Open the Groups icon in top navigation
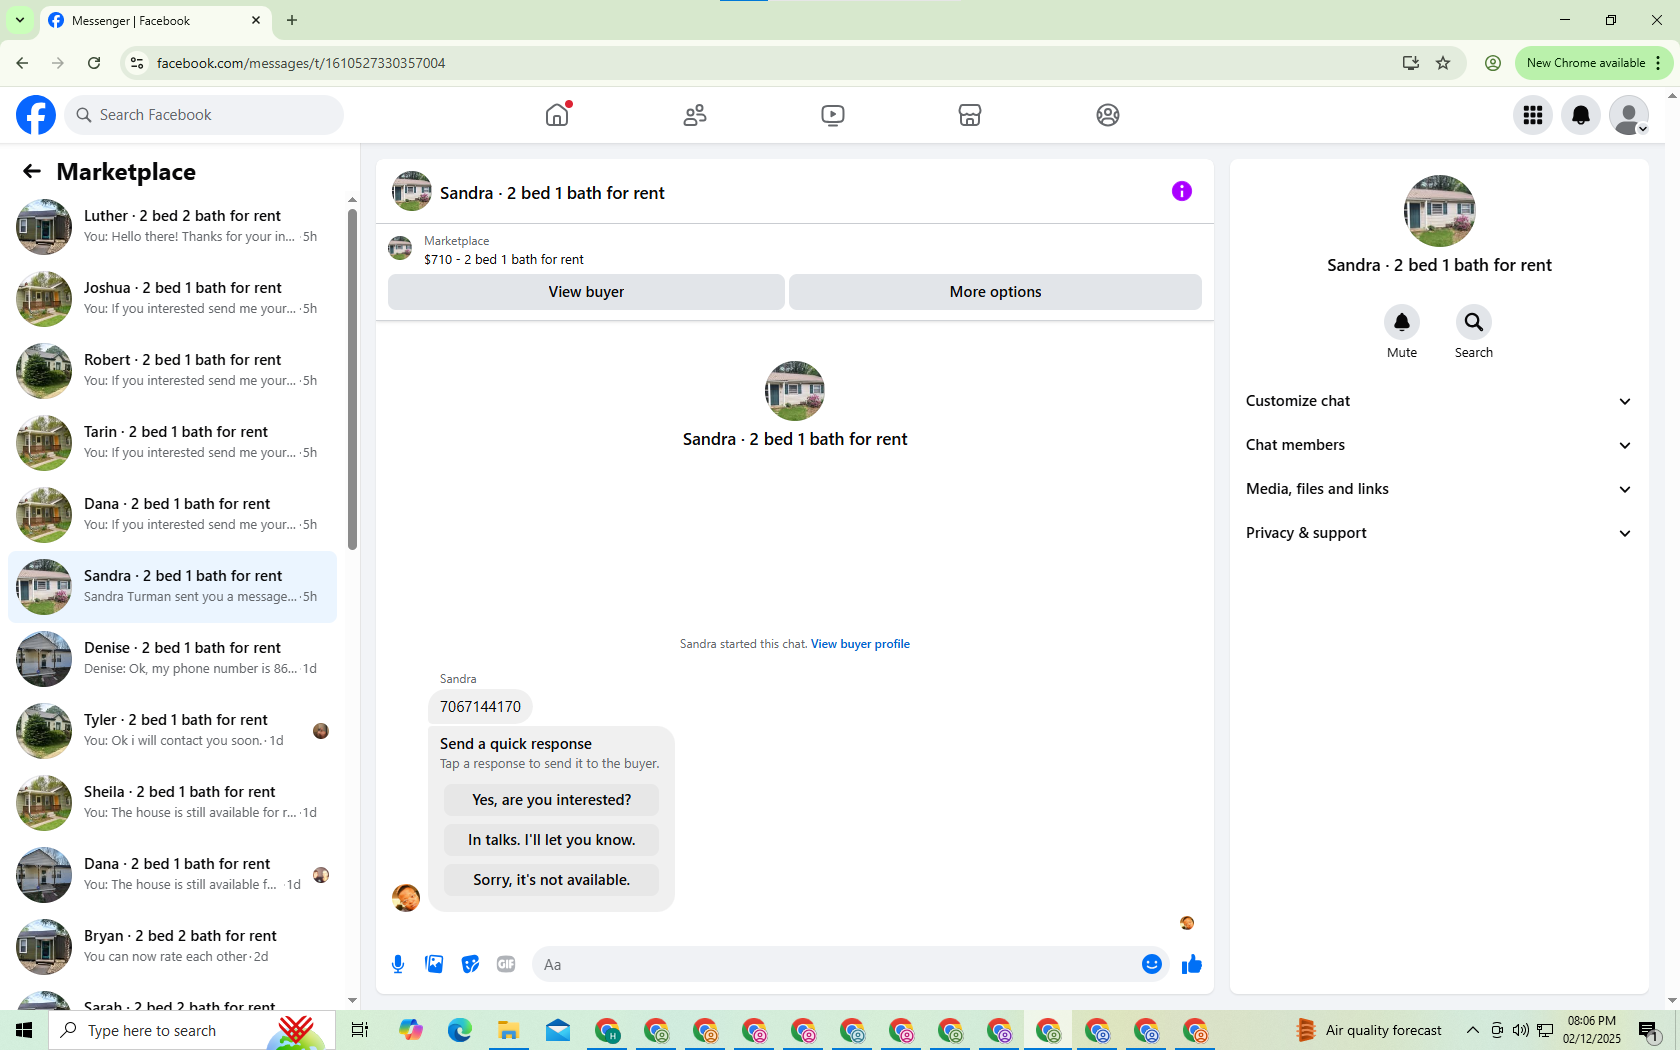The width and height of the screenshot is (1680, 1050). tap(1108, 115)
